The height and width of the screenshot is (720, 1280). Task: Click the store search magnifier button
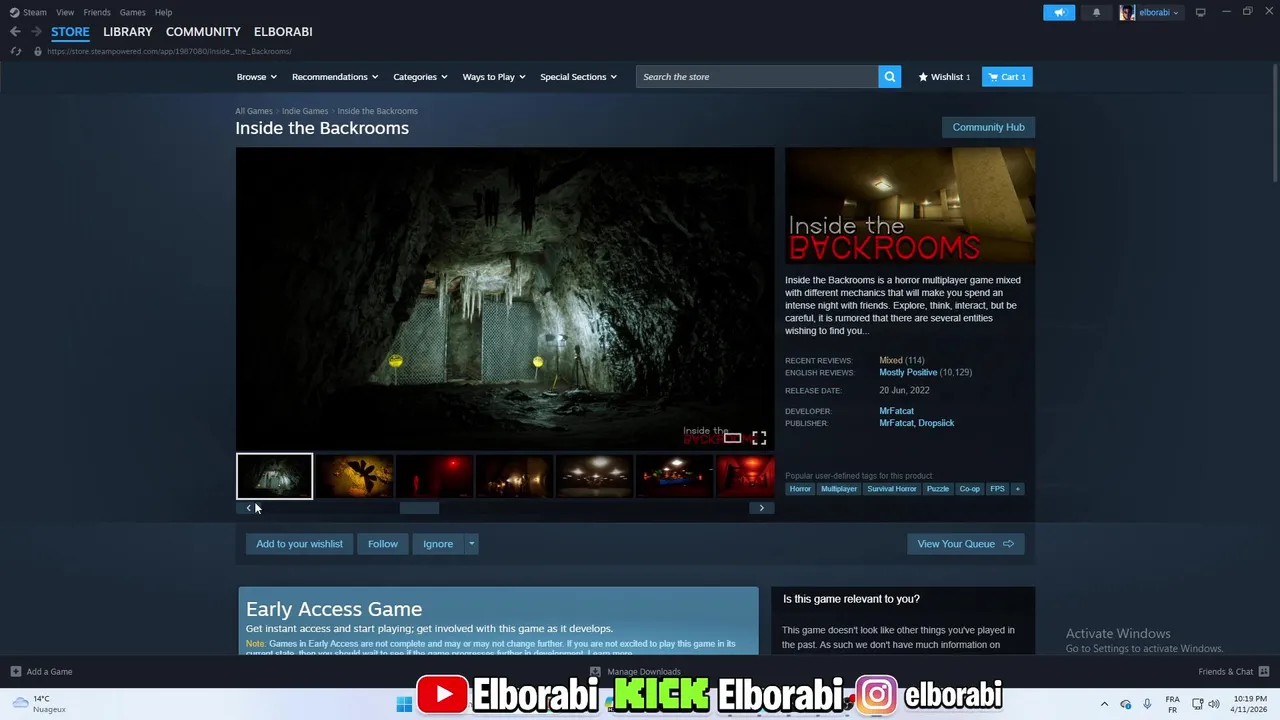point(889,77)
